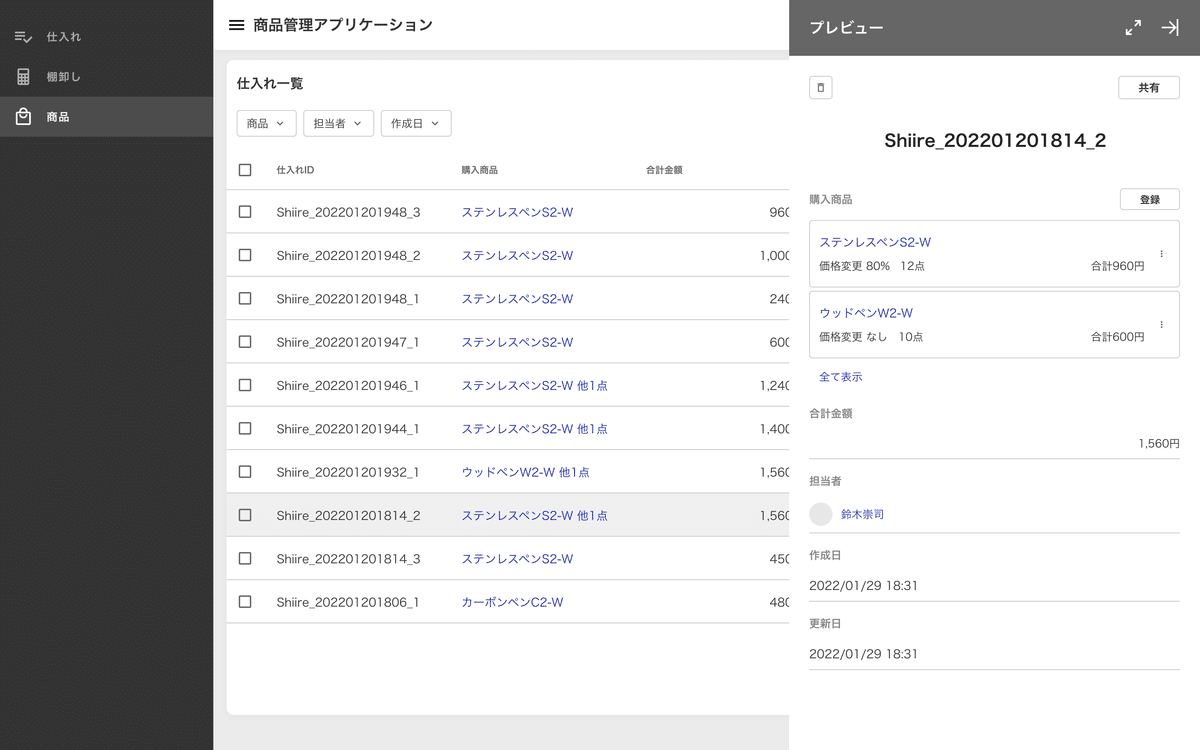Click the 棚卸し calculator icon in sidebar
The image size is (1200, 750).
tap(23, 77)
